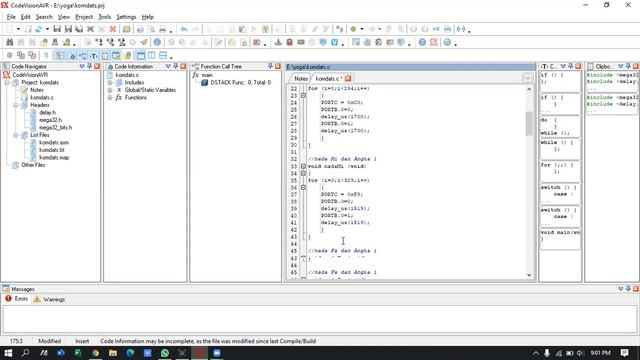Click the Print toolbar icon

coord(162,29)
